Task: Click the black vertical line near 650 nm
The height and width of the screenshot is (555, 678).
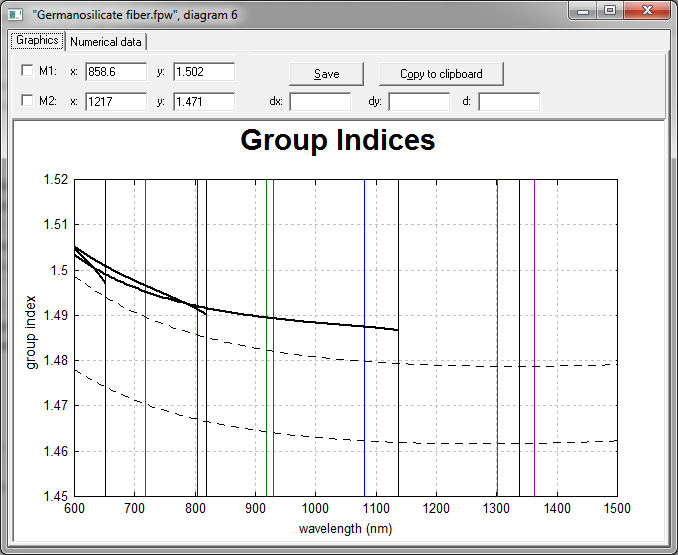Action: click(106, 337)
